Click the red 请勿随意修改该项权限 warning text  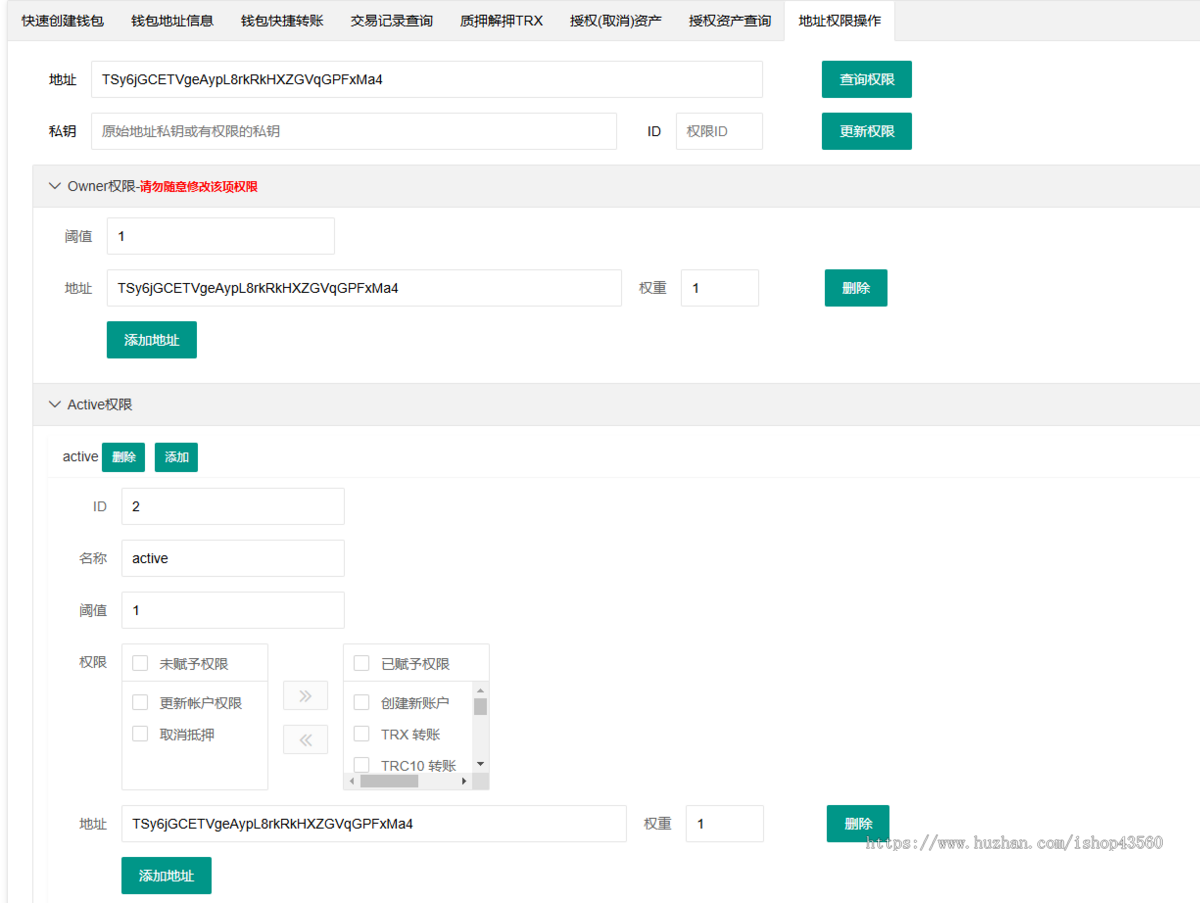[199, 186]
